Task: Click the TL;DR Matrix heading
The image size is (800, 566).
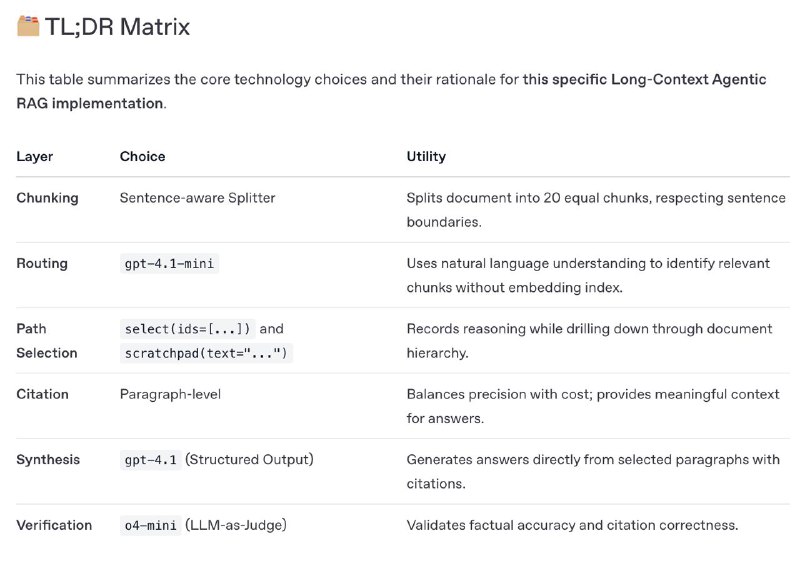Action: coord(117,27)
